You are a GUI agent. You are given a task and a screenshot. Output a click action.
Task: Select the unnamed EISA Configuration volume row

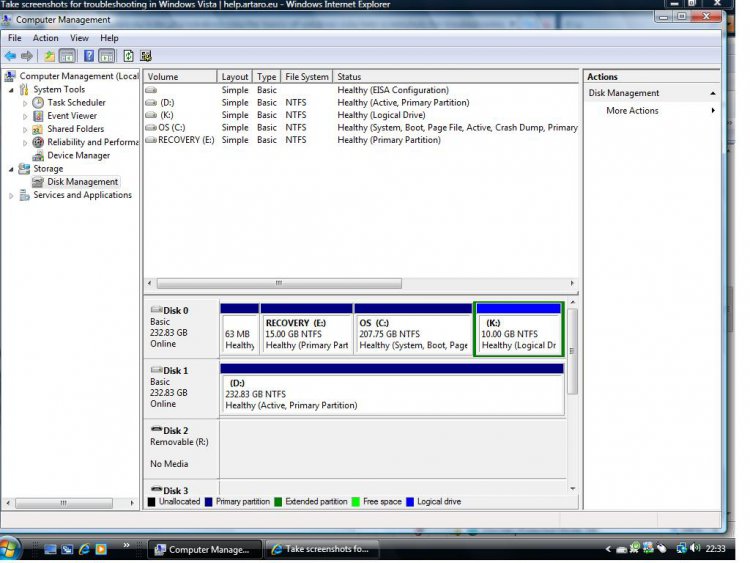click(361, 90)
